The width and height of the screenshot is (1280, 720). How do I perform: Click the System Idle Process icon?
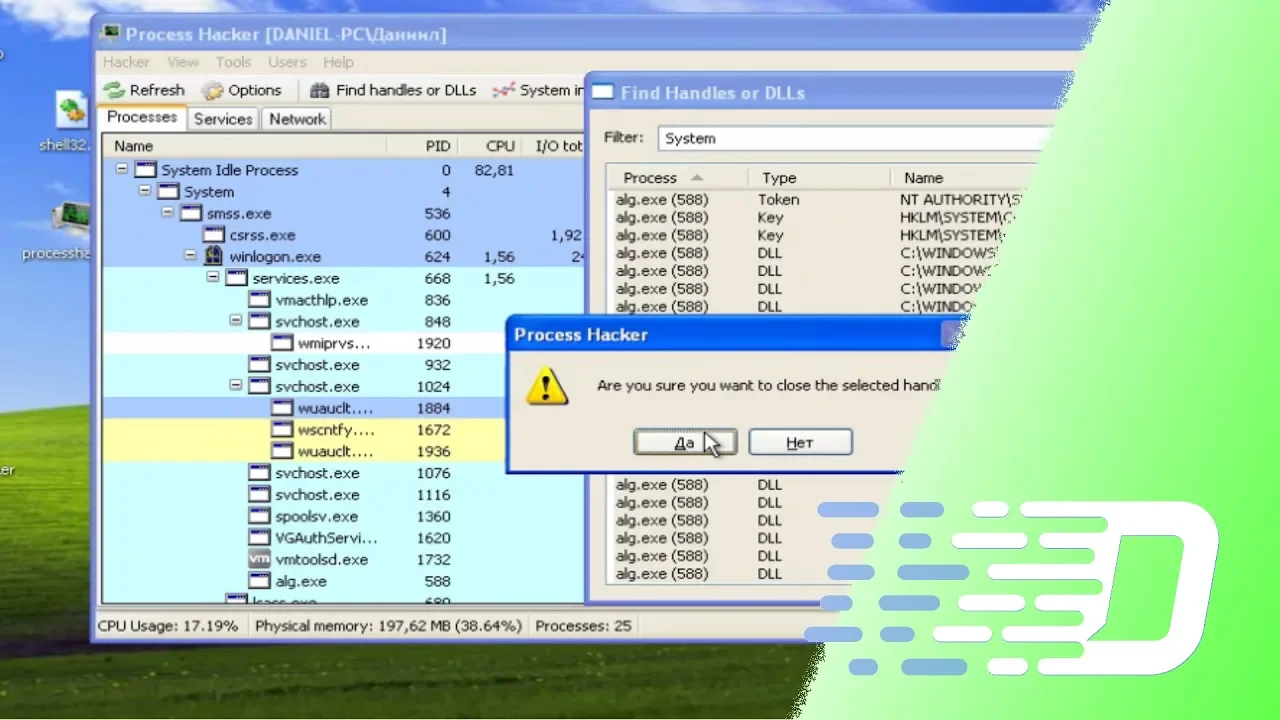pos(146,170)
